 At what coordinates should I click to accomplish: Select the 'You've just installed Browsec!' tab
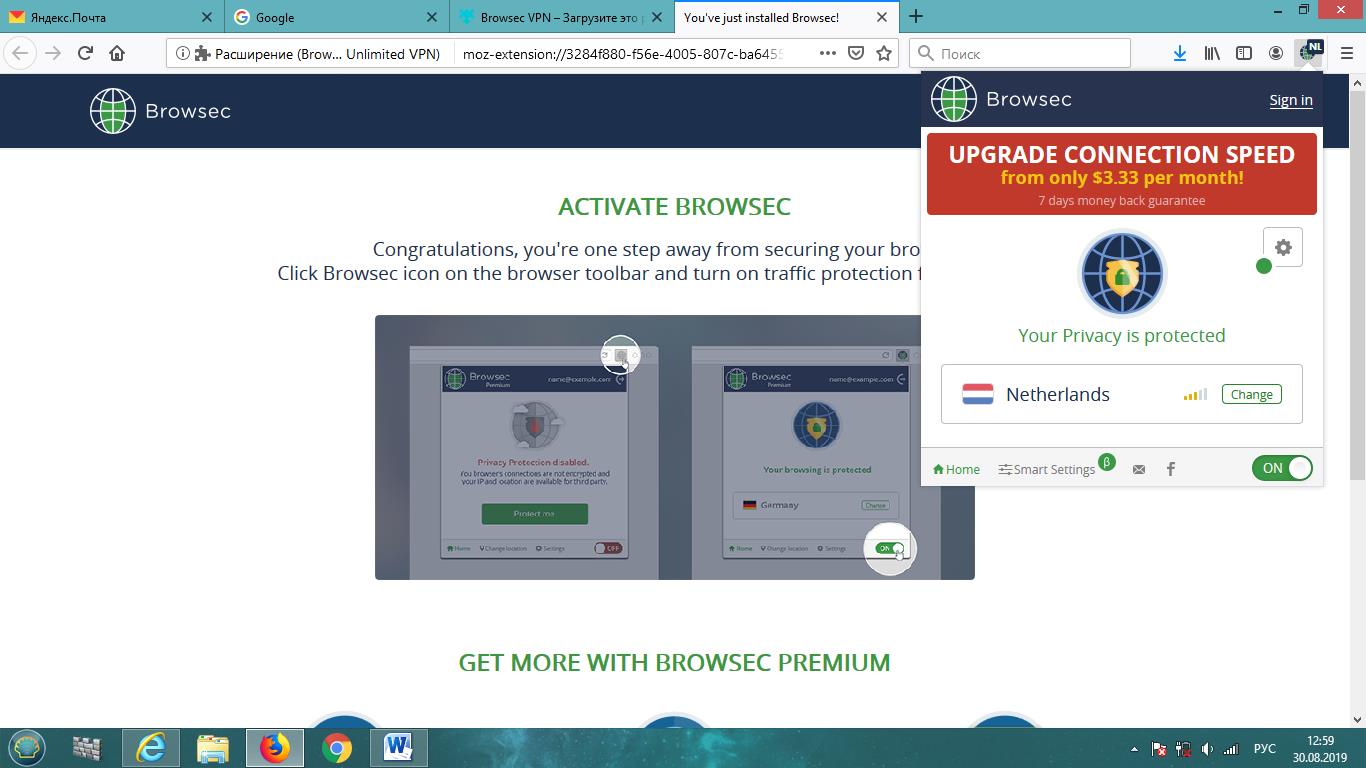(x=785, y=17)
